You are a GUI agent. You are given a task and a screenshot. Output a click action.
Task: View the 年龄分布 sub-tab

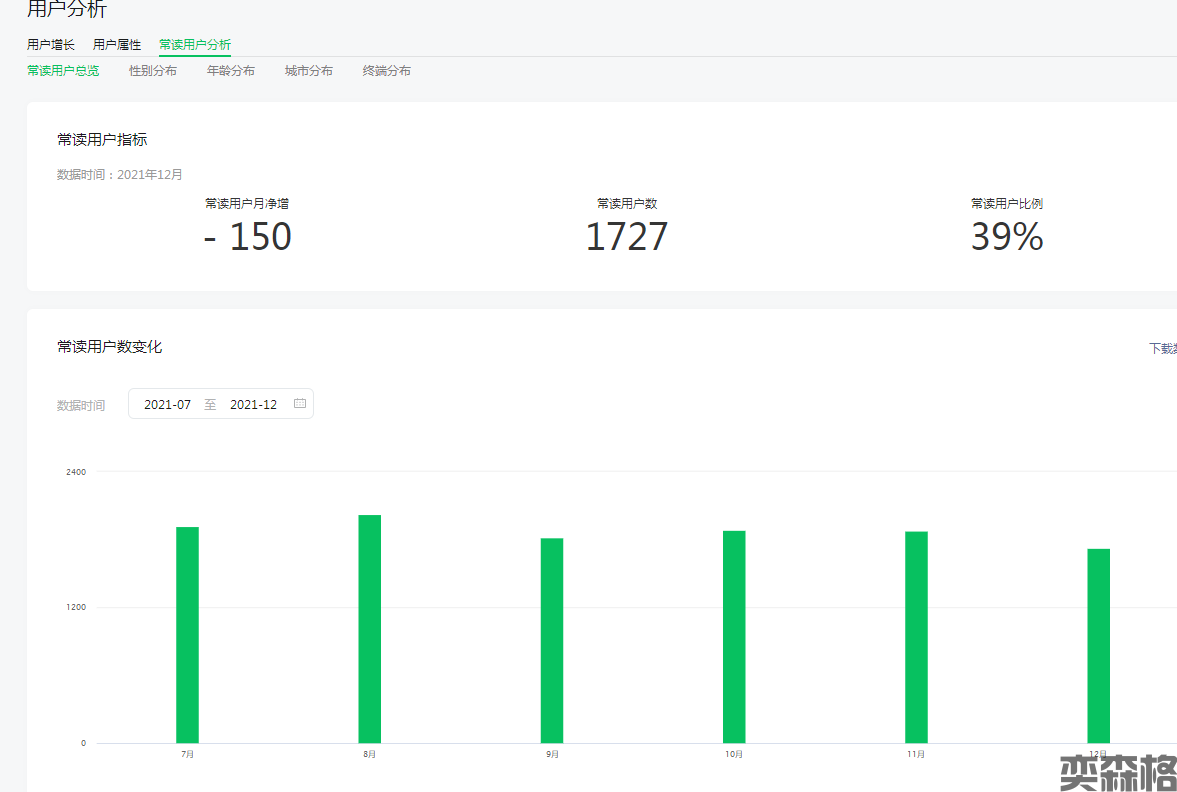pos(231,71)
